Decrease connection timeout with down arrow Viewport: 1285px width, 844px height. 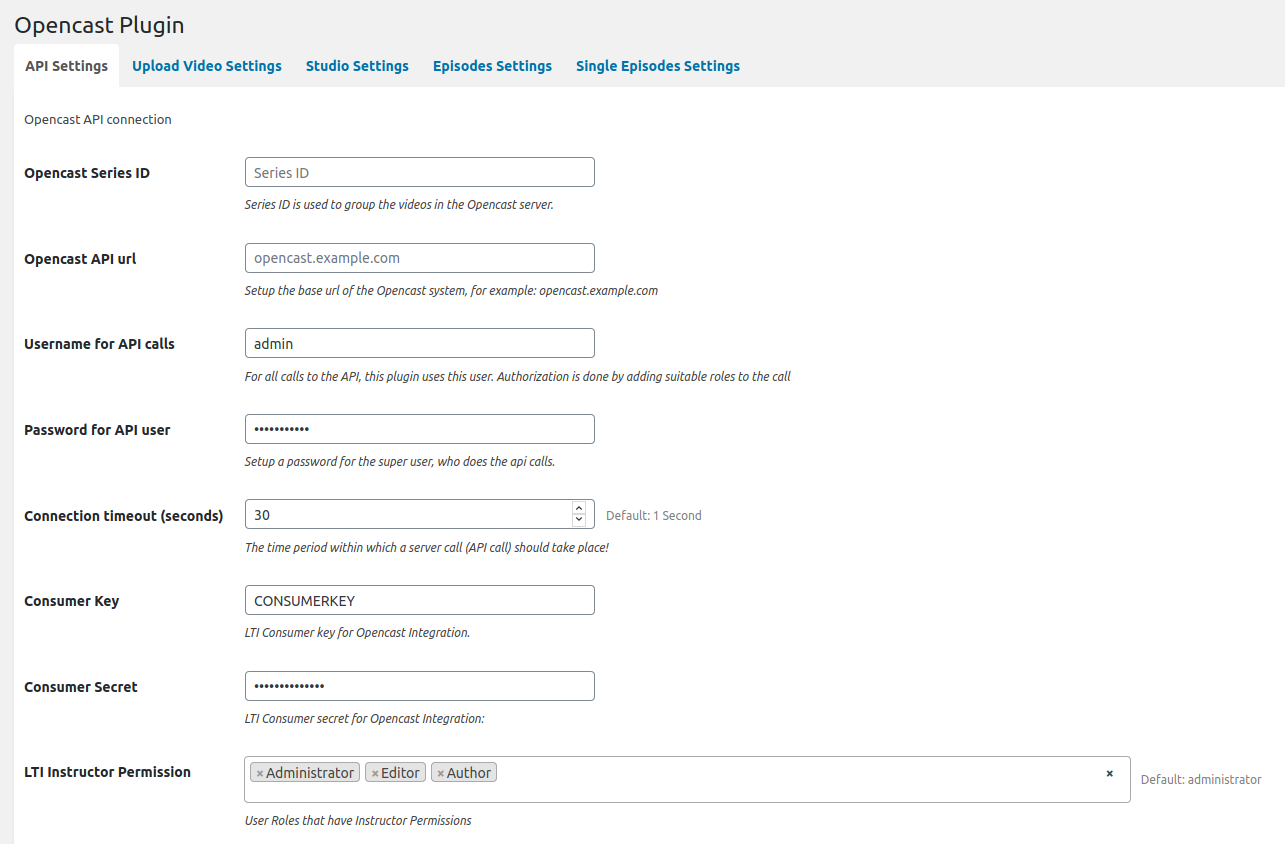(579, 520)
